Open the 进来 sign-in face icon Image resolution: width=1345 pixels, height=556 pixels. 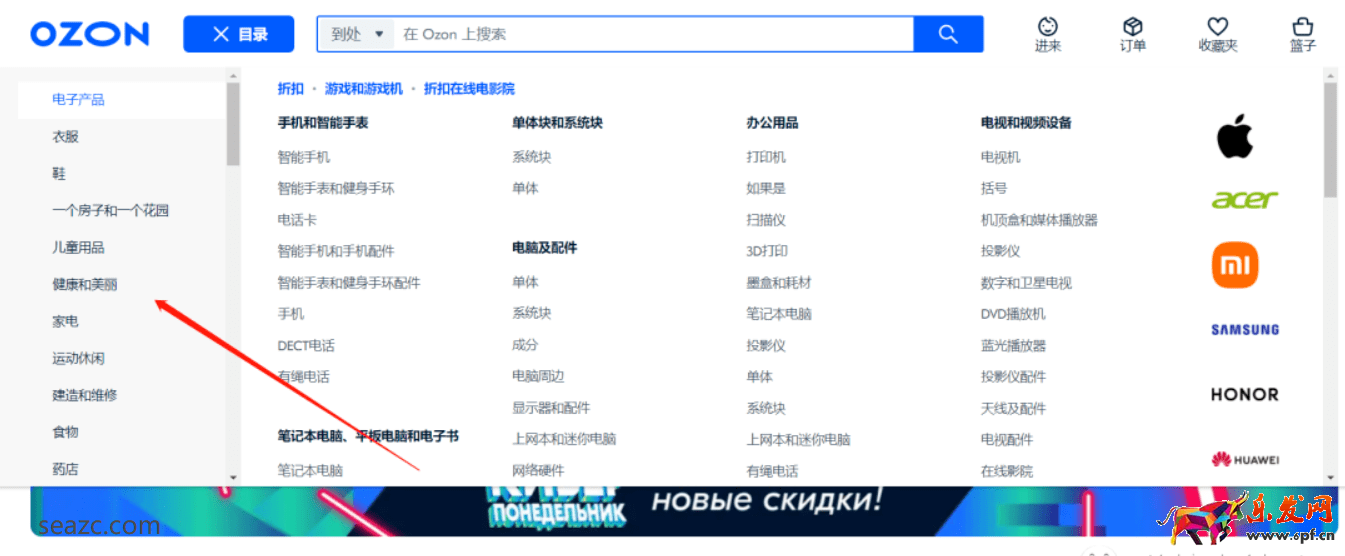point(1048,34)
